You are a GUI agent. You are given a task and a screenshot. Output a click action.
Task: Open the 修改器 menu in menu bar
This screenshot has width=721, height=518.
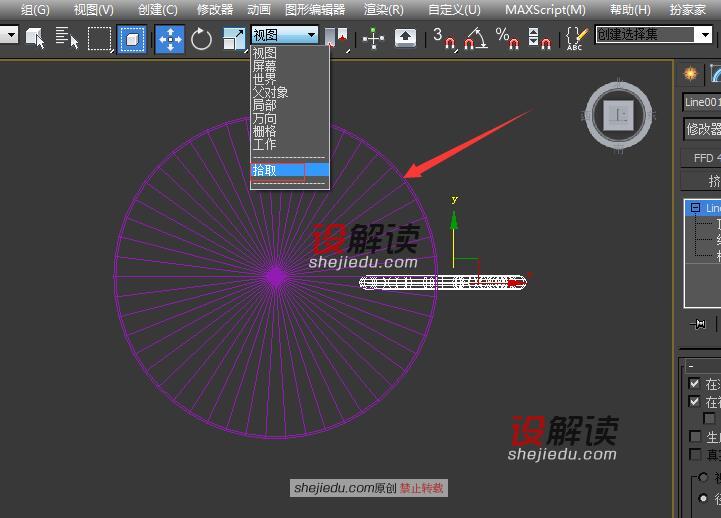[215, 9]
